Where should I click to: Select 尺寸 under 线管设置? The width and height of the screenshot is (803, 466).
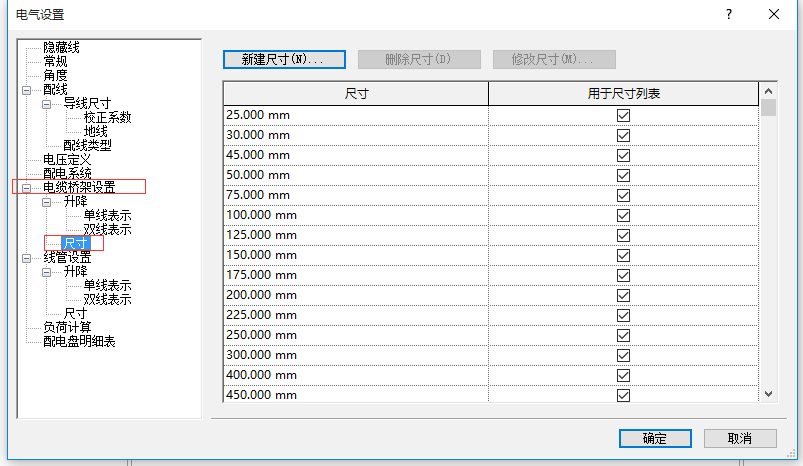coord(75,313)
